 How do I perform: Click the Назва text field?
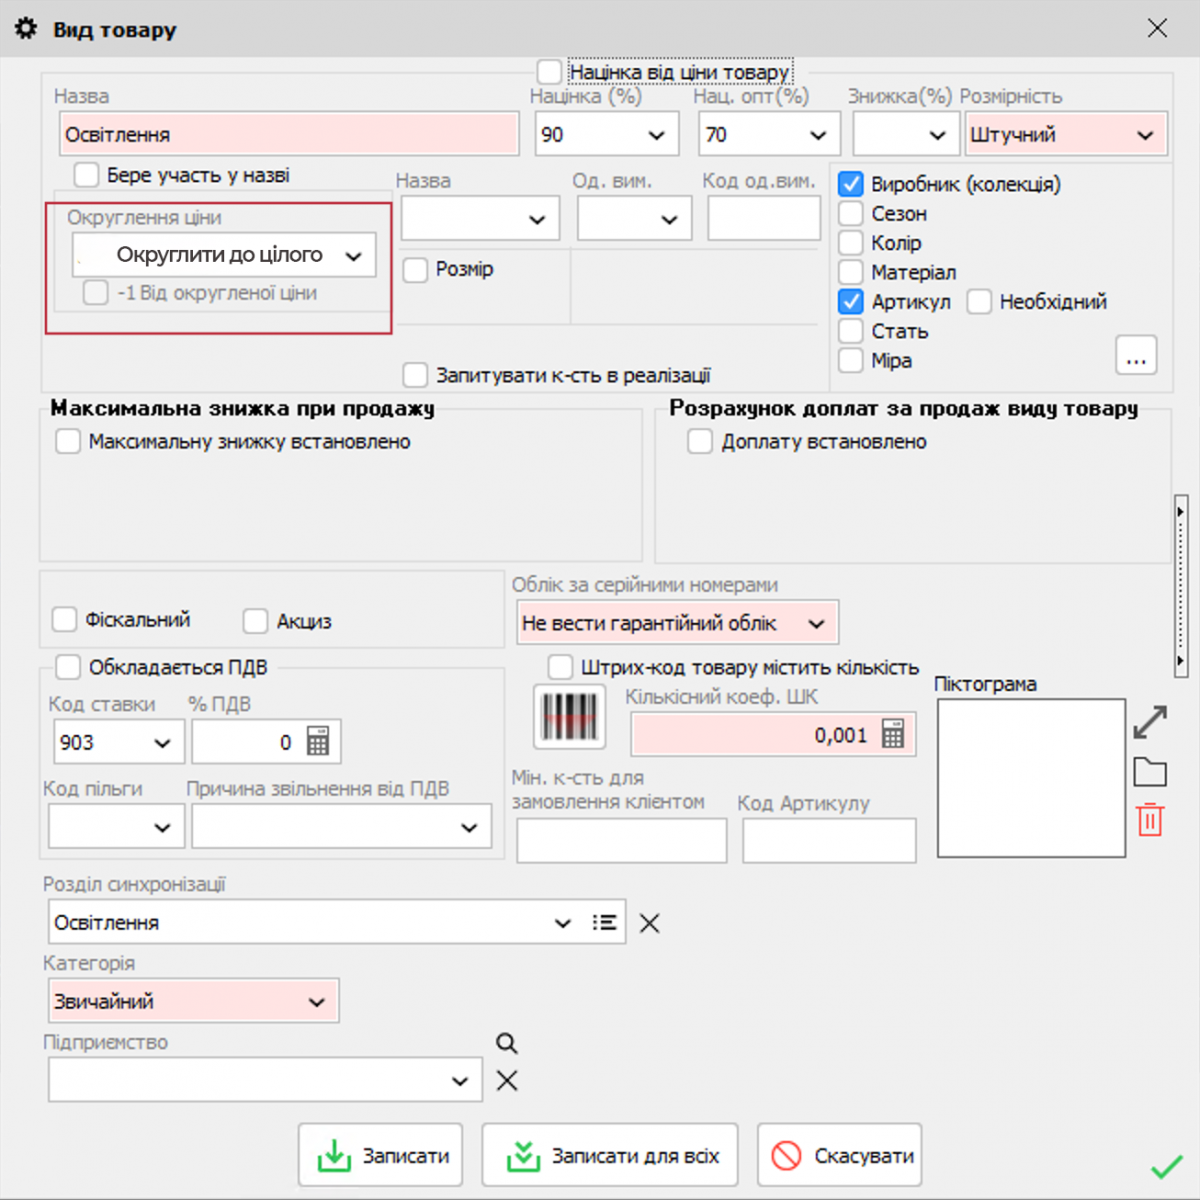(x=289, y=135)
